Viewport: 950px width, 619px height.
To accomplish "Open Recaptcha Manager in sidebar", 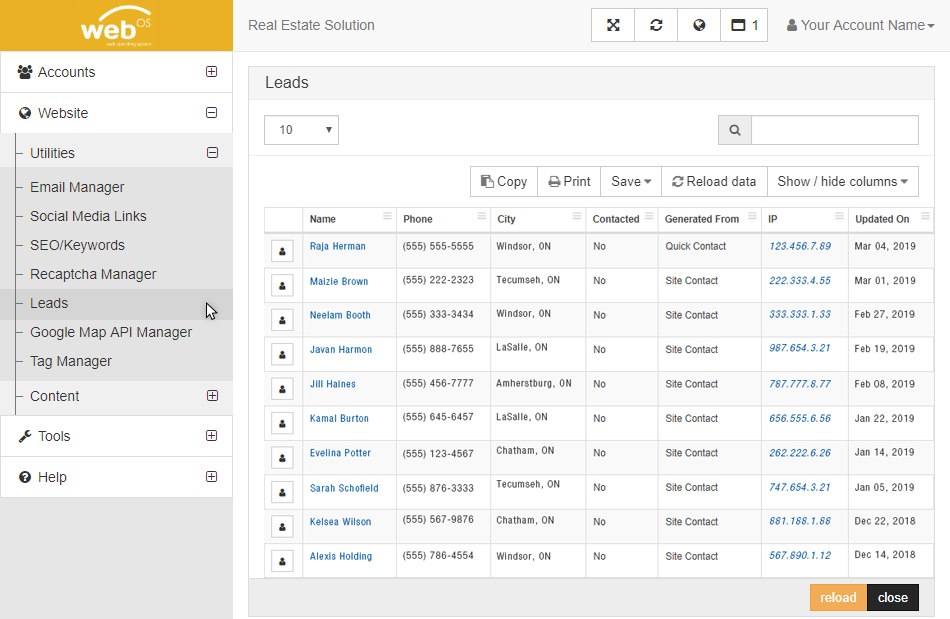I will pos(93,274).
